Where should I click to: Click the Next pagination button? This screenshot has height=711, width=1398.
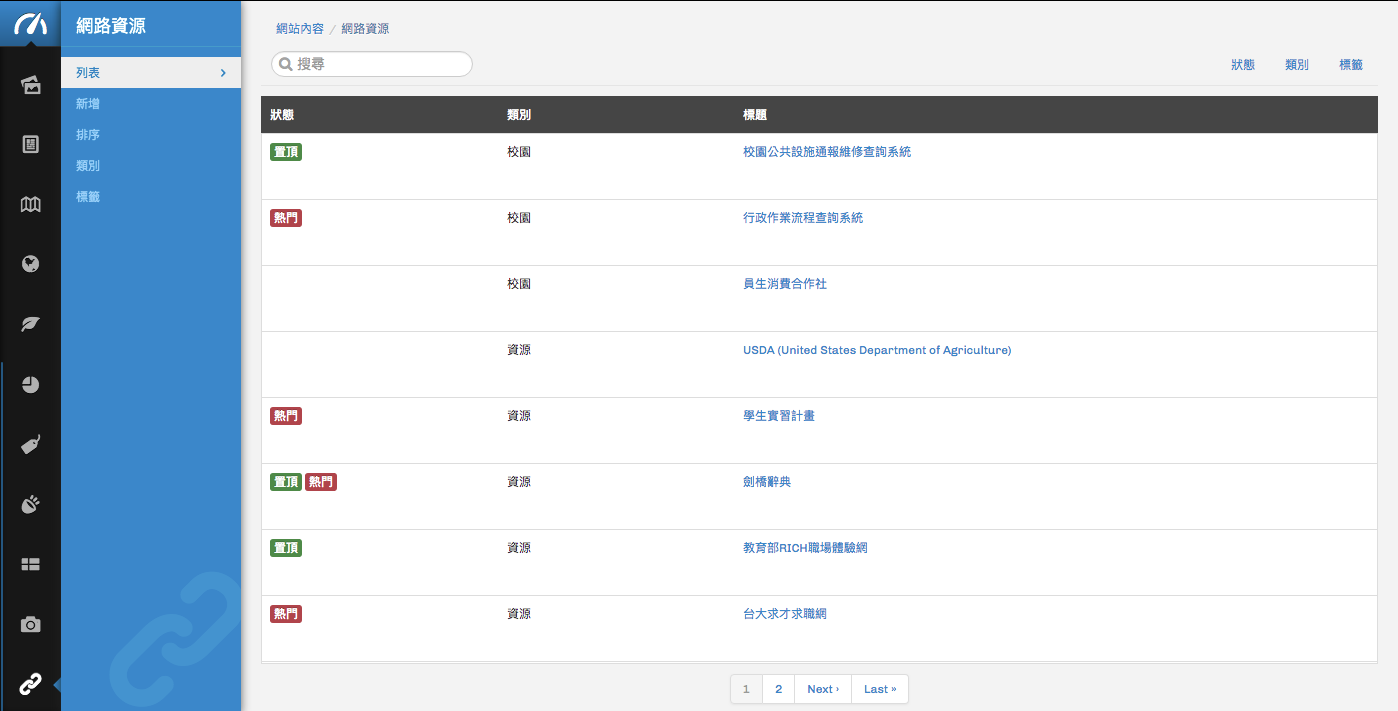coord(822,689)
